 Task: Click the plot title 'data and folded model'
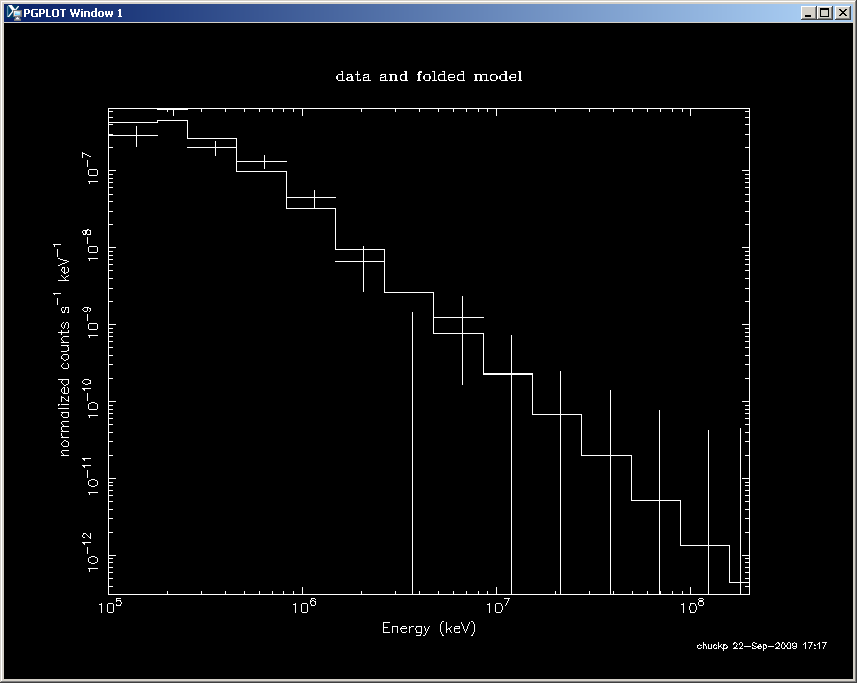pyautogui.click(x=428, y=76)
